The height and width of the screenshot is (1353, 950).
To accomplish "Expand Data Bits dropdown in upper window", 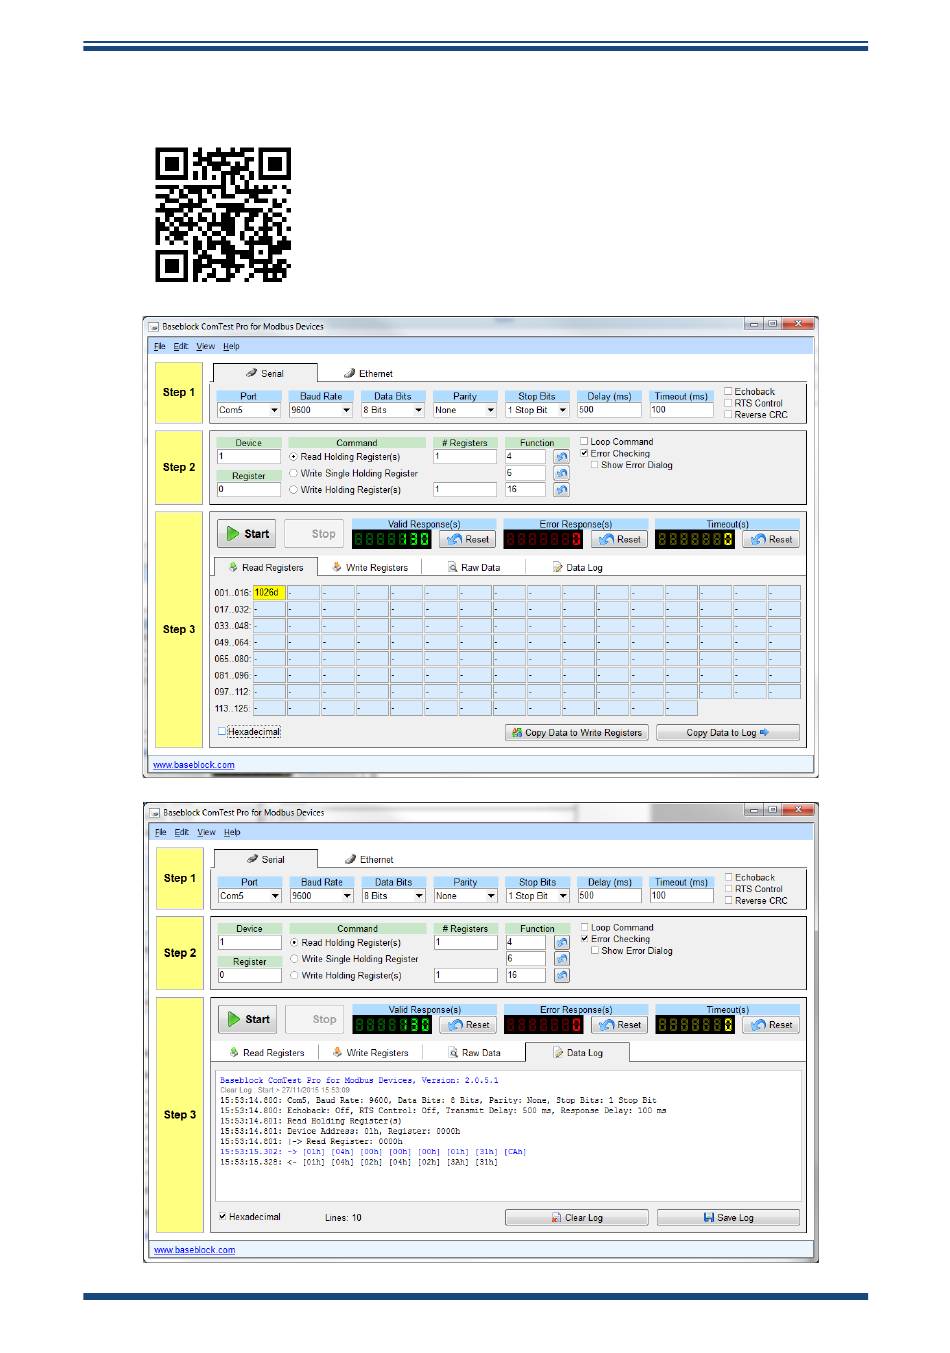I will coord(419,410).
